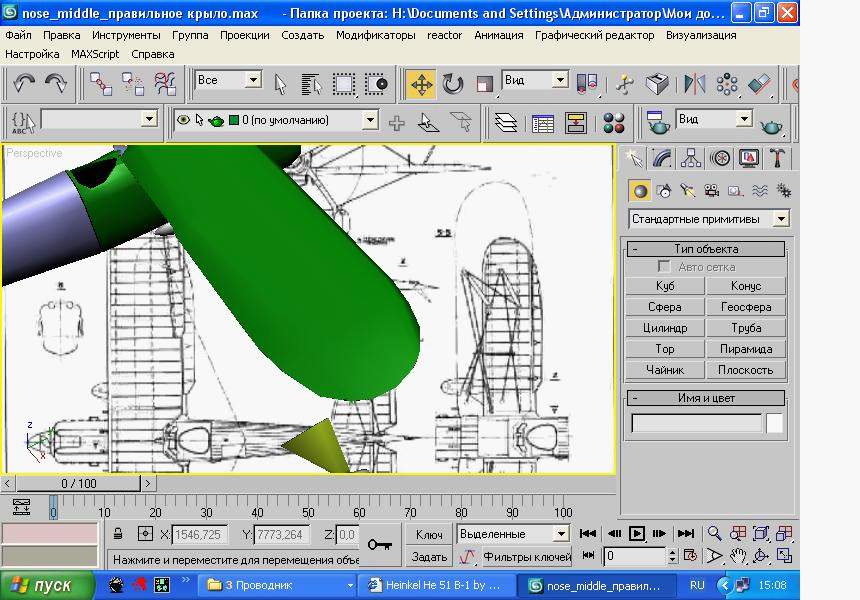This screenshot has width=860, height=600.
Task: Open the Modify panel tab
Action: [662, 158]
